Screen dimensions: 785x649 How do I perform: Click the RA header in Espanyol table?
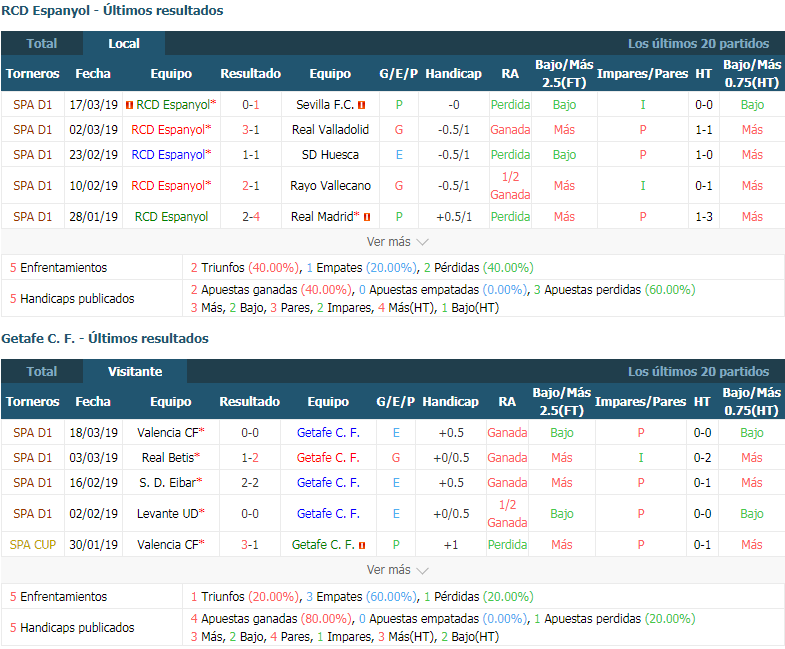[x=510, y=74]
